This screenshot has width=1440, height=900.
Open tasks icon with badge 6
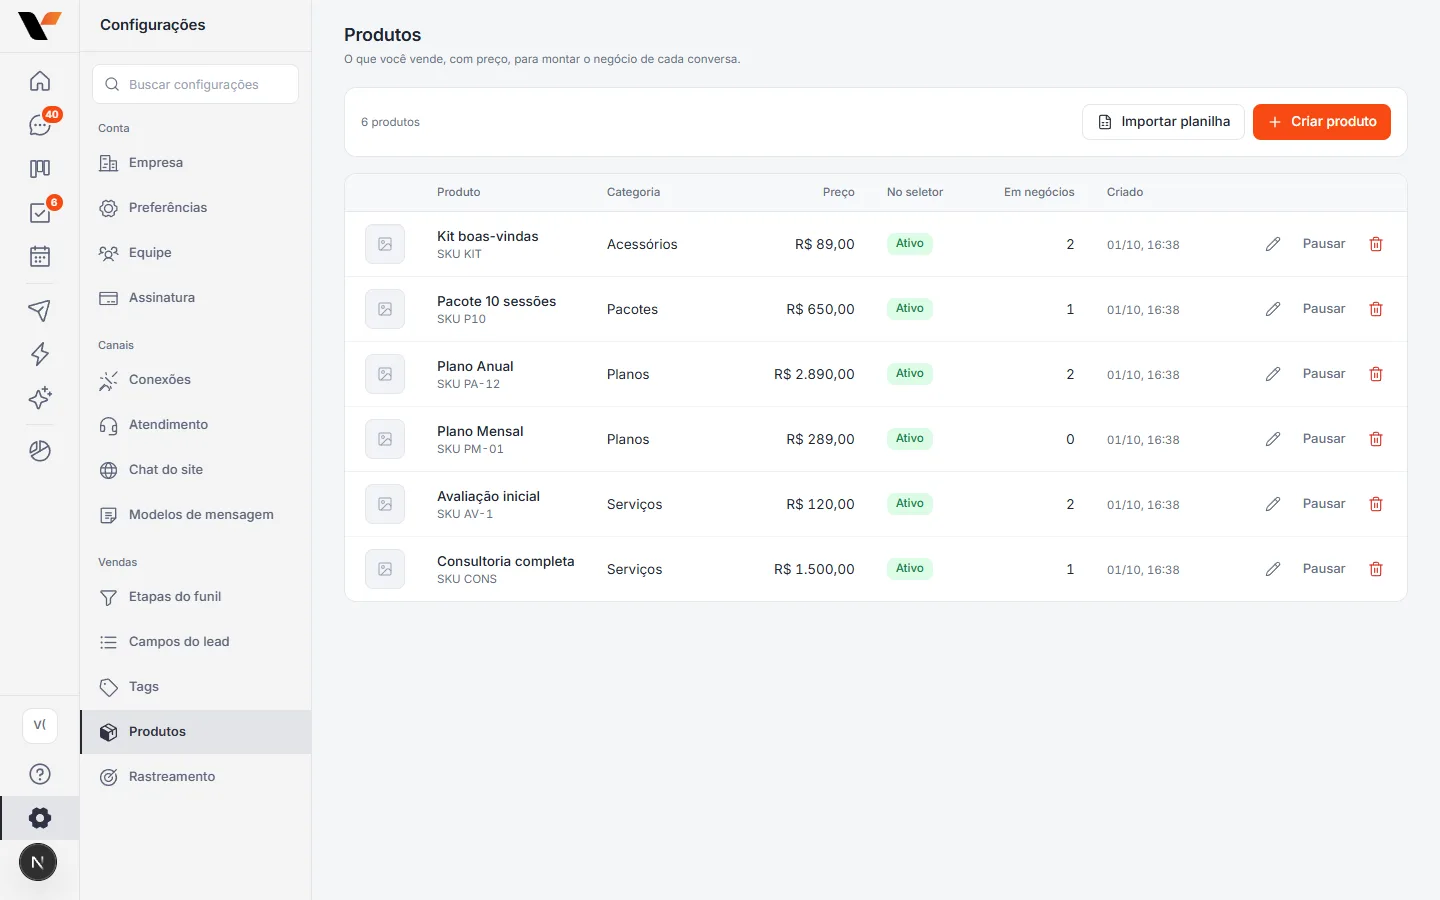40,213
